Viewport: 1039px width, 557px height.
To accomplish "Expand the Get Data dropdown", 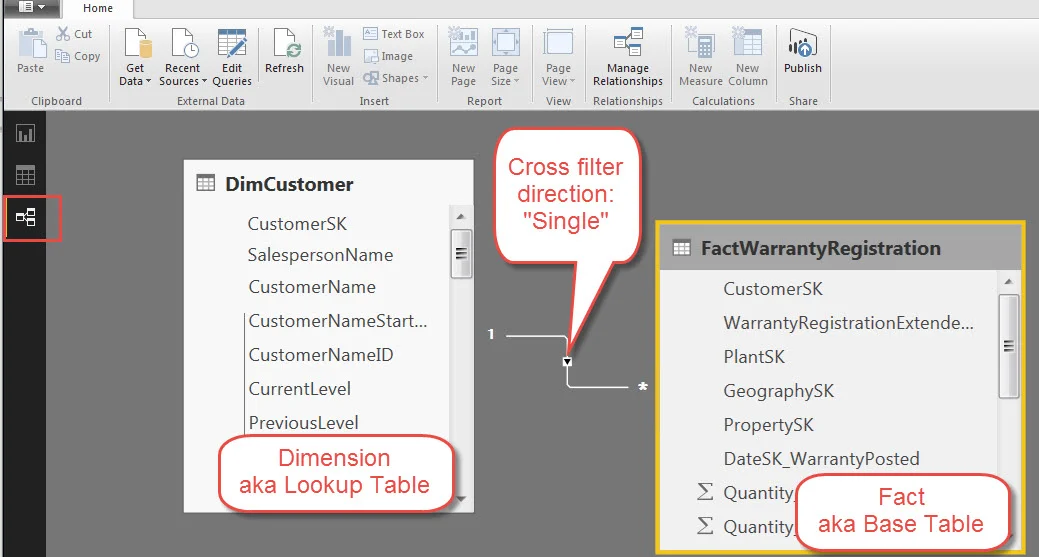I will click(x=135, y=58).
